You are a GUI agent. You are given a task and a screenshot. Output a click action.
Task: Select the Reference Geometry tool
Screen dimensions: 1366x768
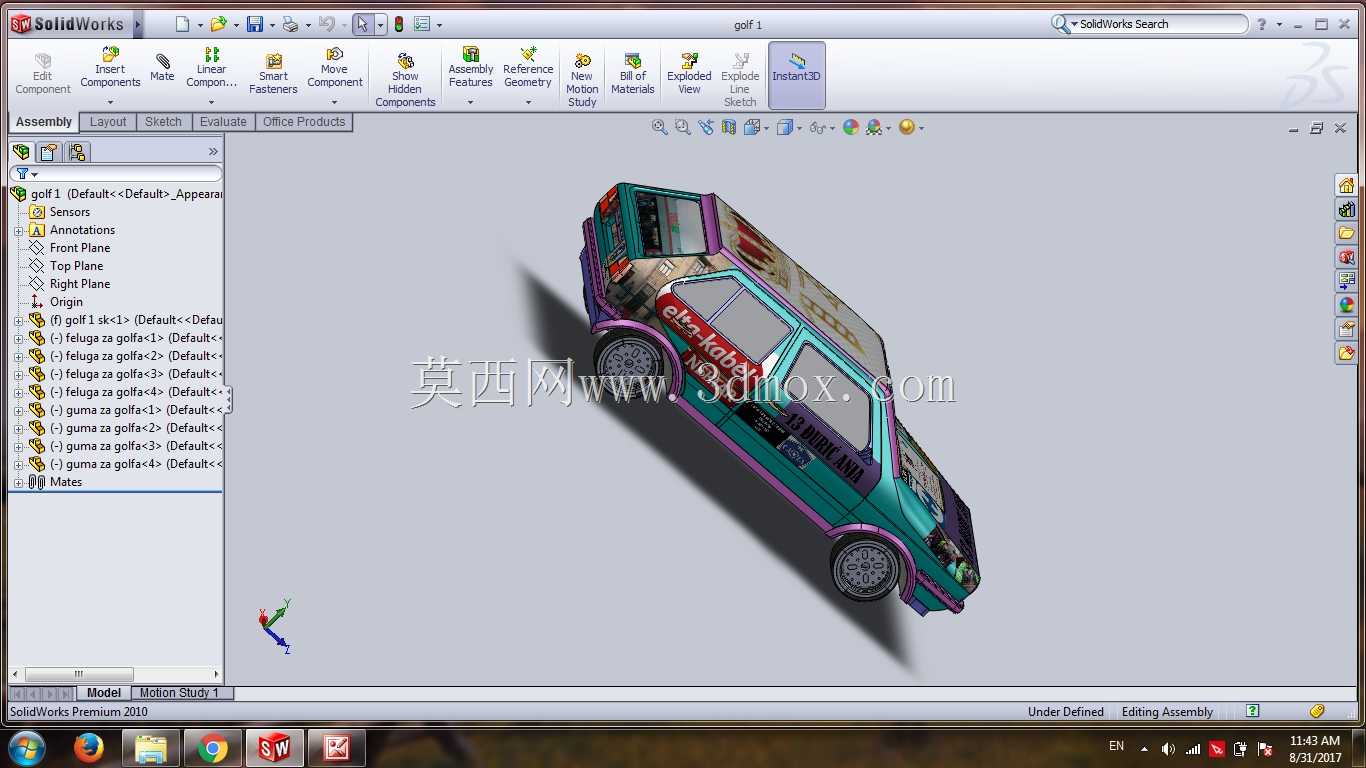pyautogui.click(x=528, y=68)
